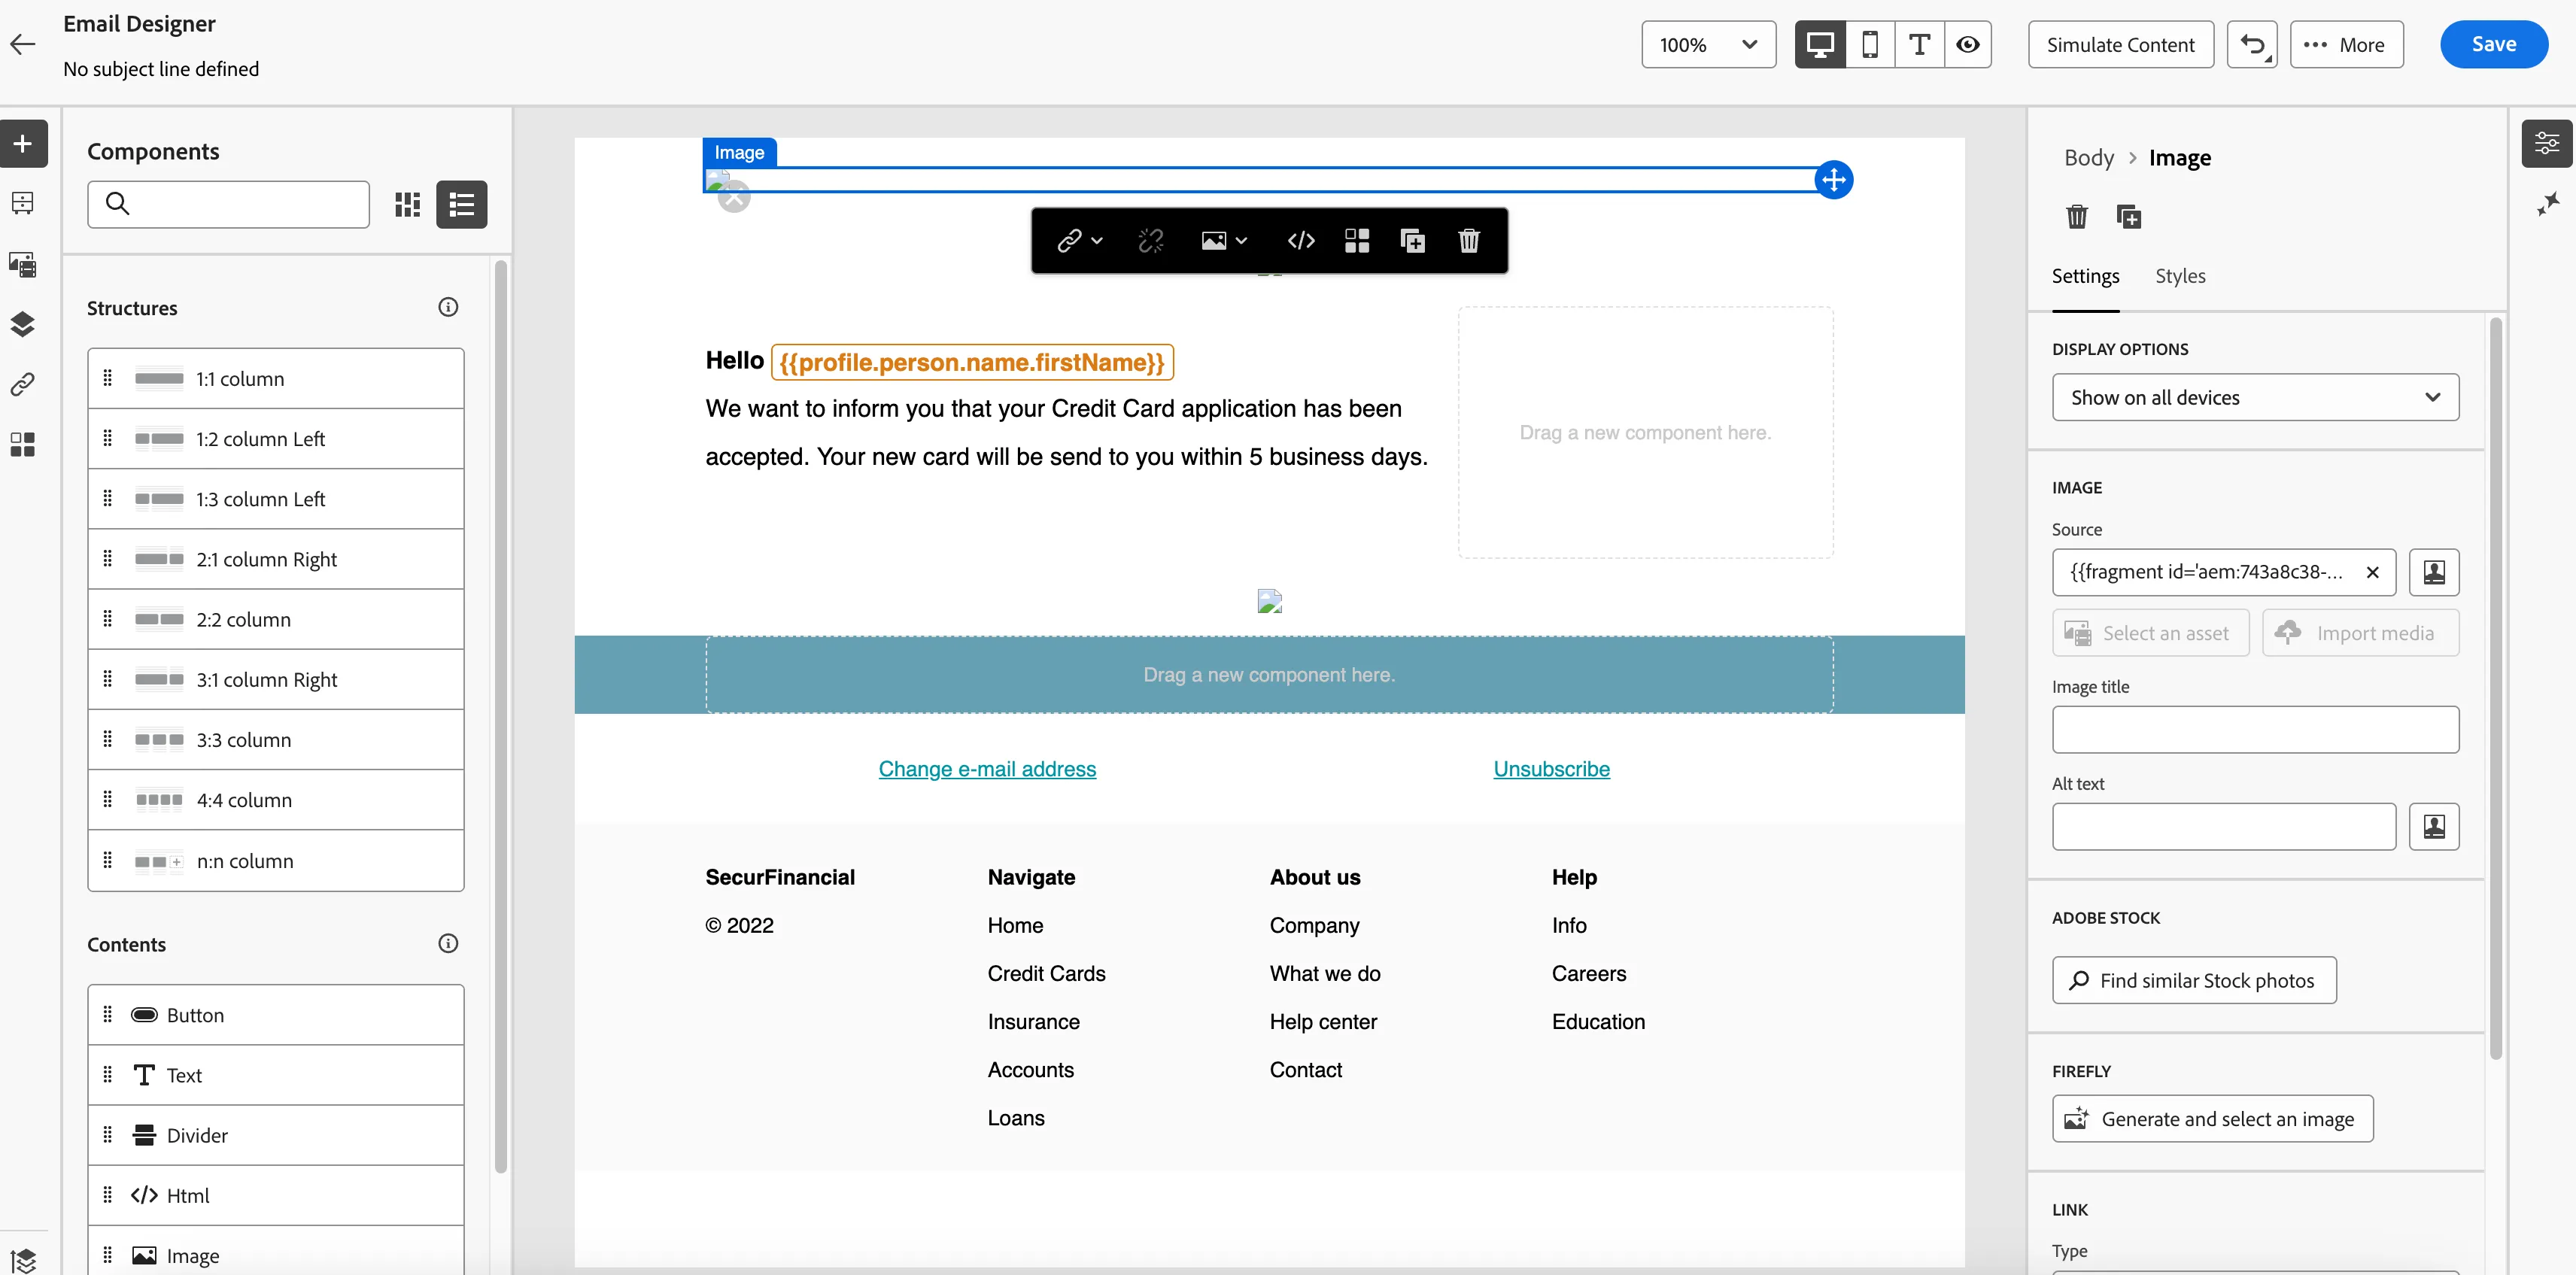
Task: Show source code from image toolbar
Action: [1301, 240]
